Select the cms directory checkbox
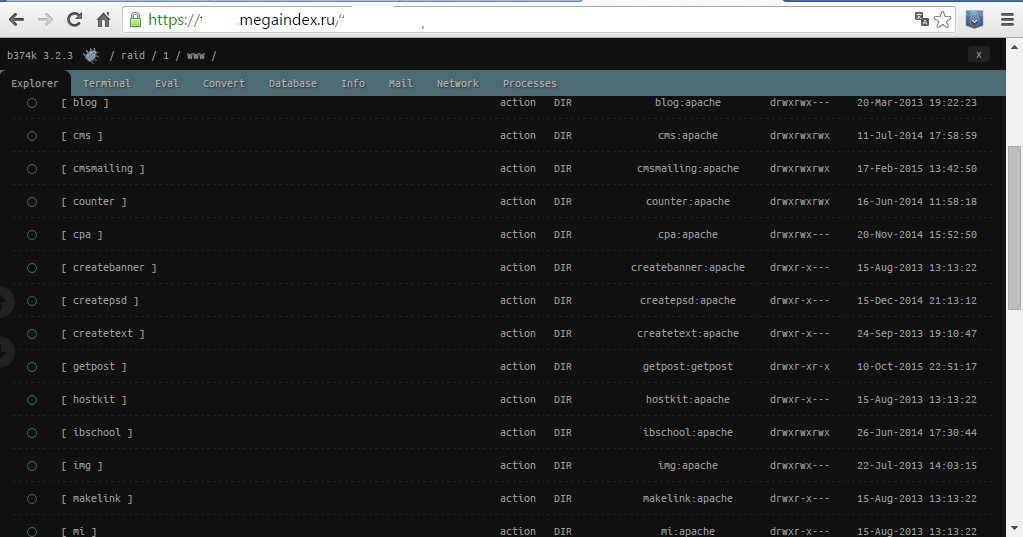Screen dimensions: 1023x537 (x=32, y=136)
